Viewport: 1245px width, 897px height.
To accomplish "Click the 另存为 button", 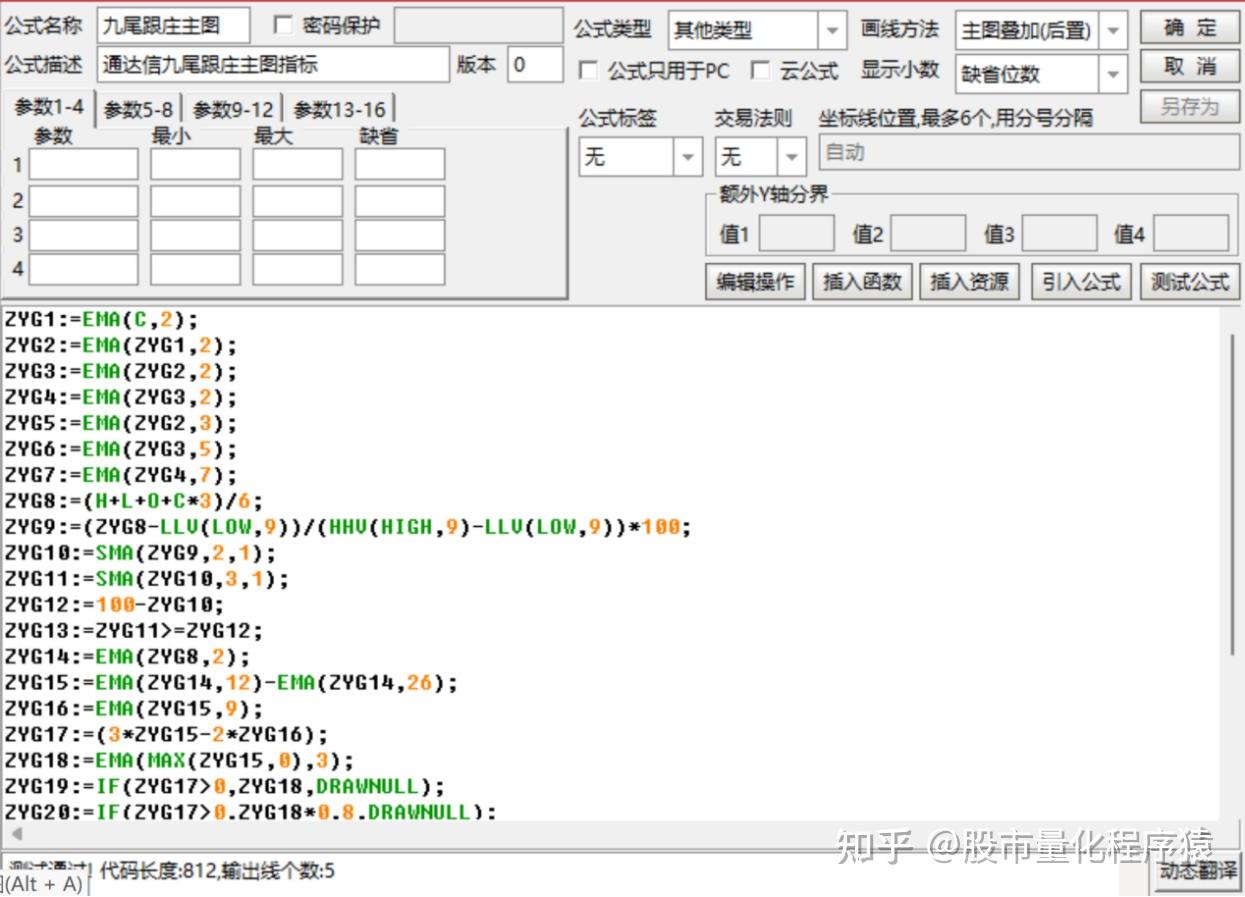I will [1190, 107].
